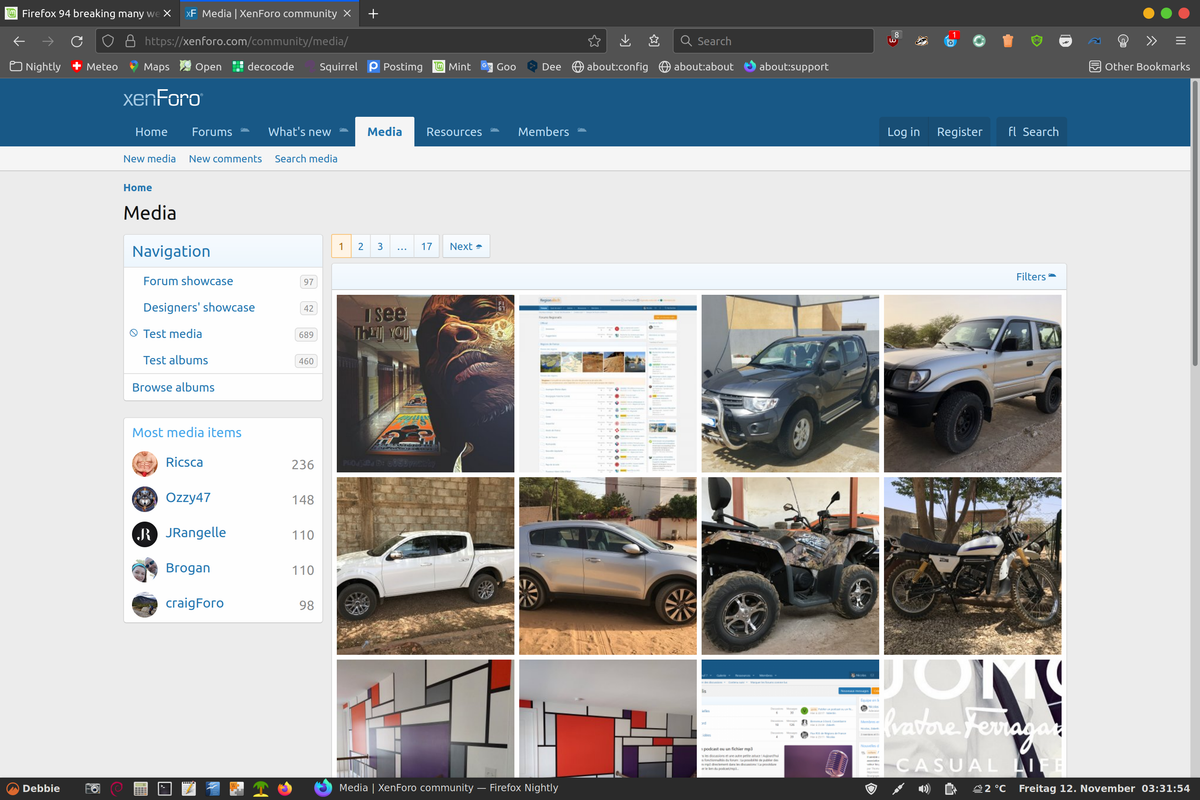This screenshot has height=800, width=1200.
Task: Open the Debbie start menu
Action: pyautogui.click(x=34, y=788)
